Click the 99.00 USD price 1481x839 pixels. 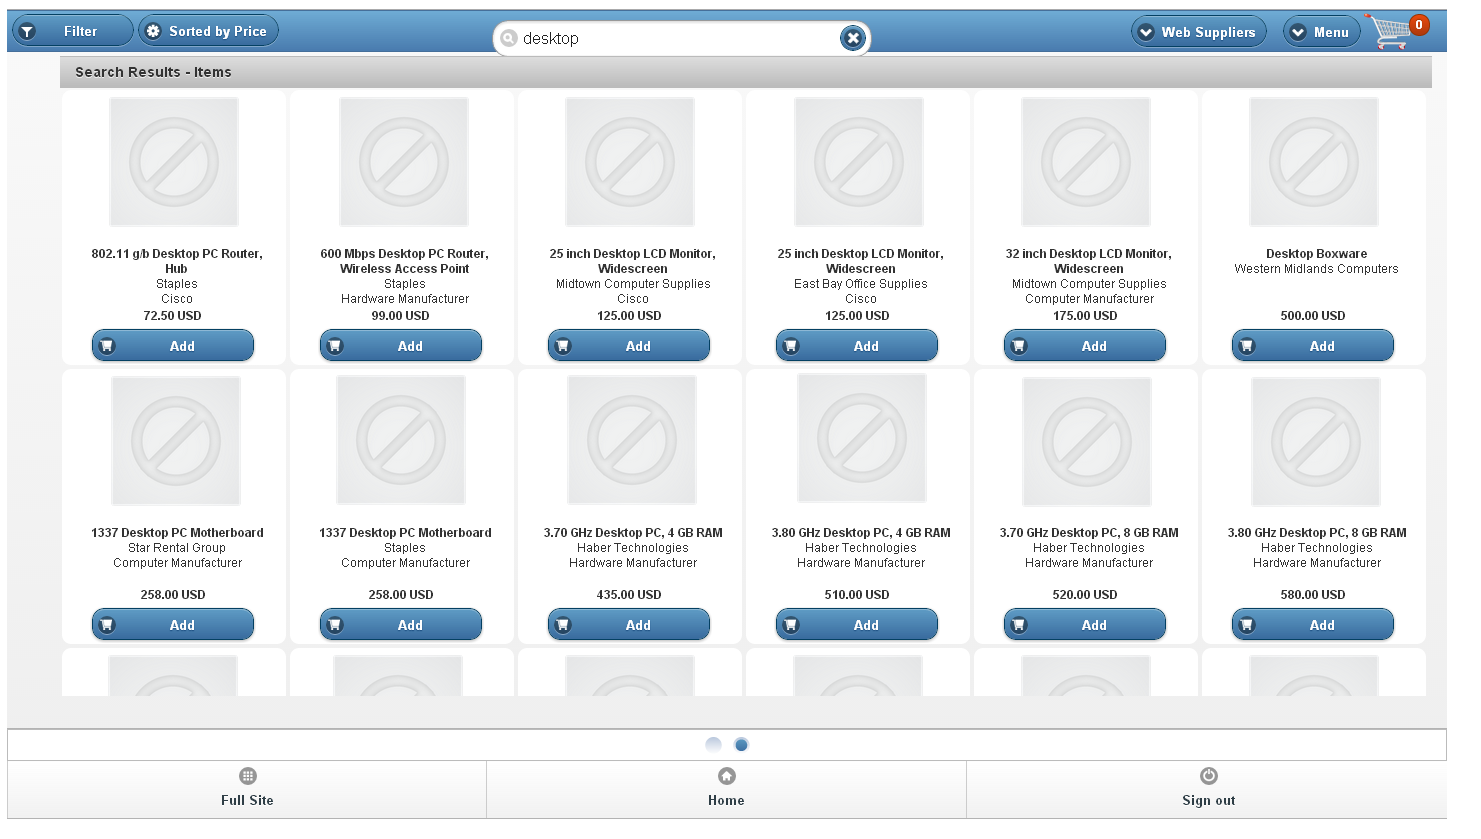click(x=400, y=316)
